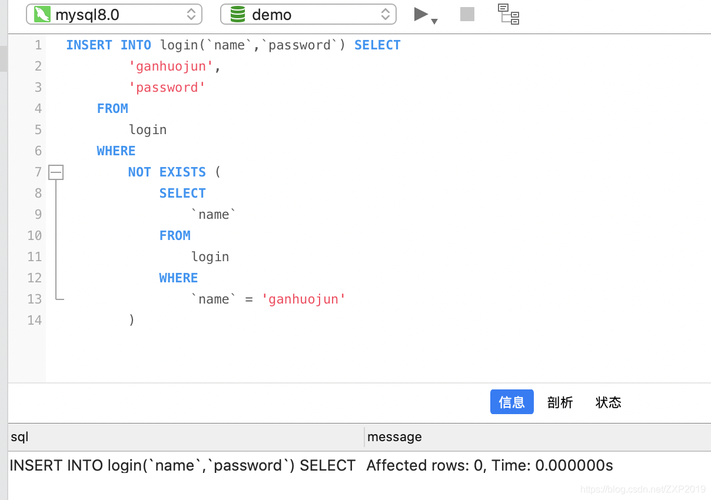Click closing parenthesis on line 14

click(x=131, y=320)
